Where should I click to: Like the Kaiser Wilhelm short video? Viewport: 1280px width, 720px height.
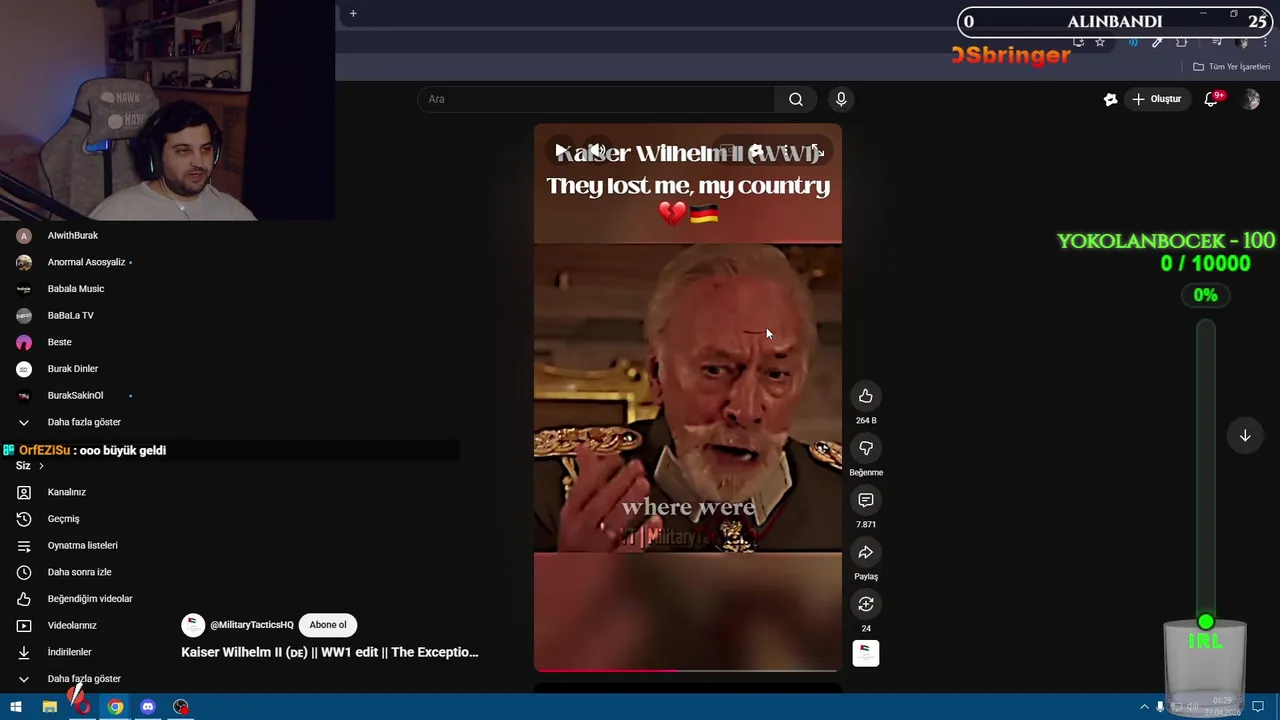click(x=866, y=396)
